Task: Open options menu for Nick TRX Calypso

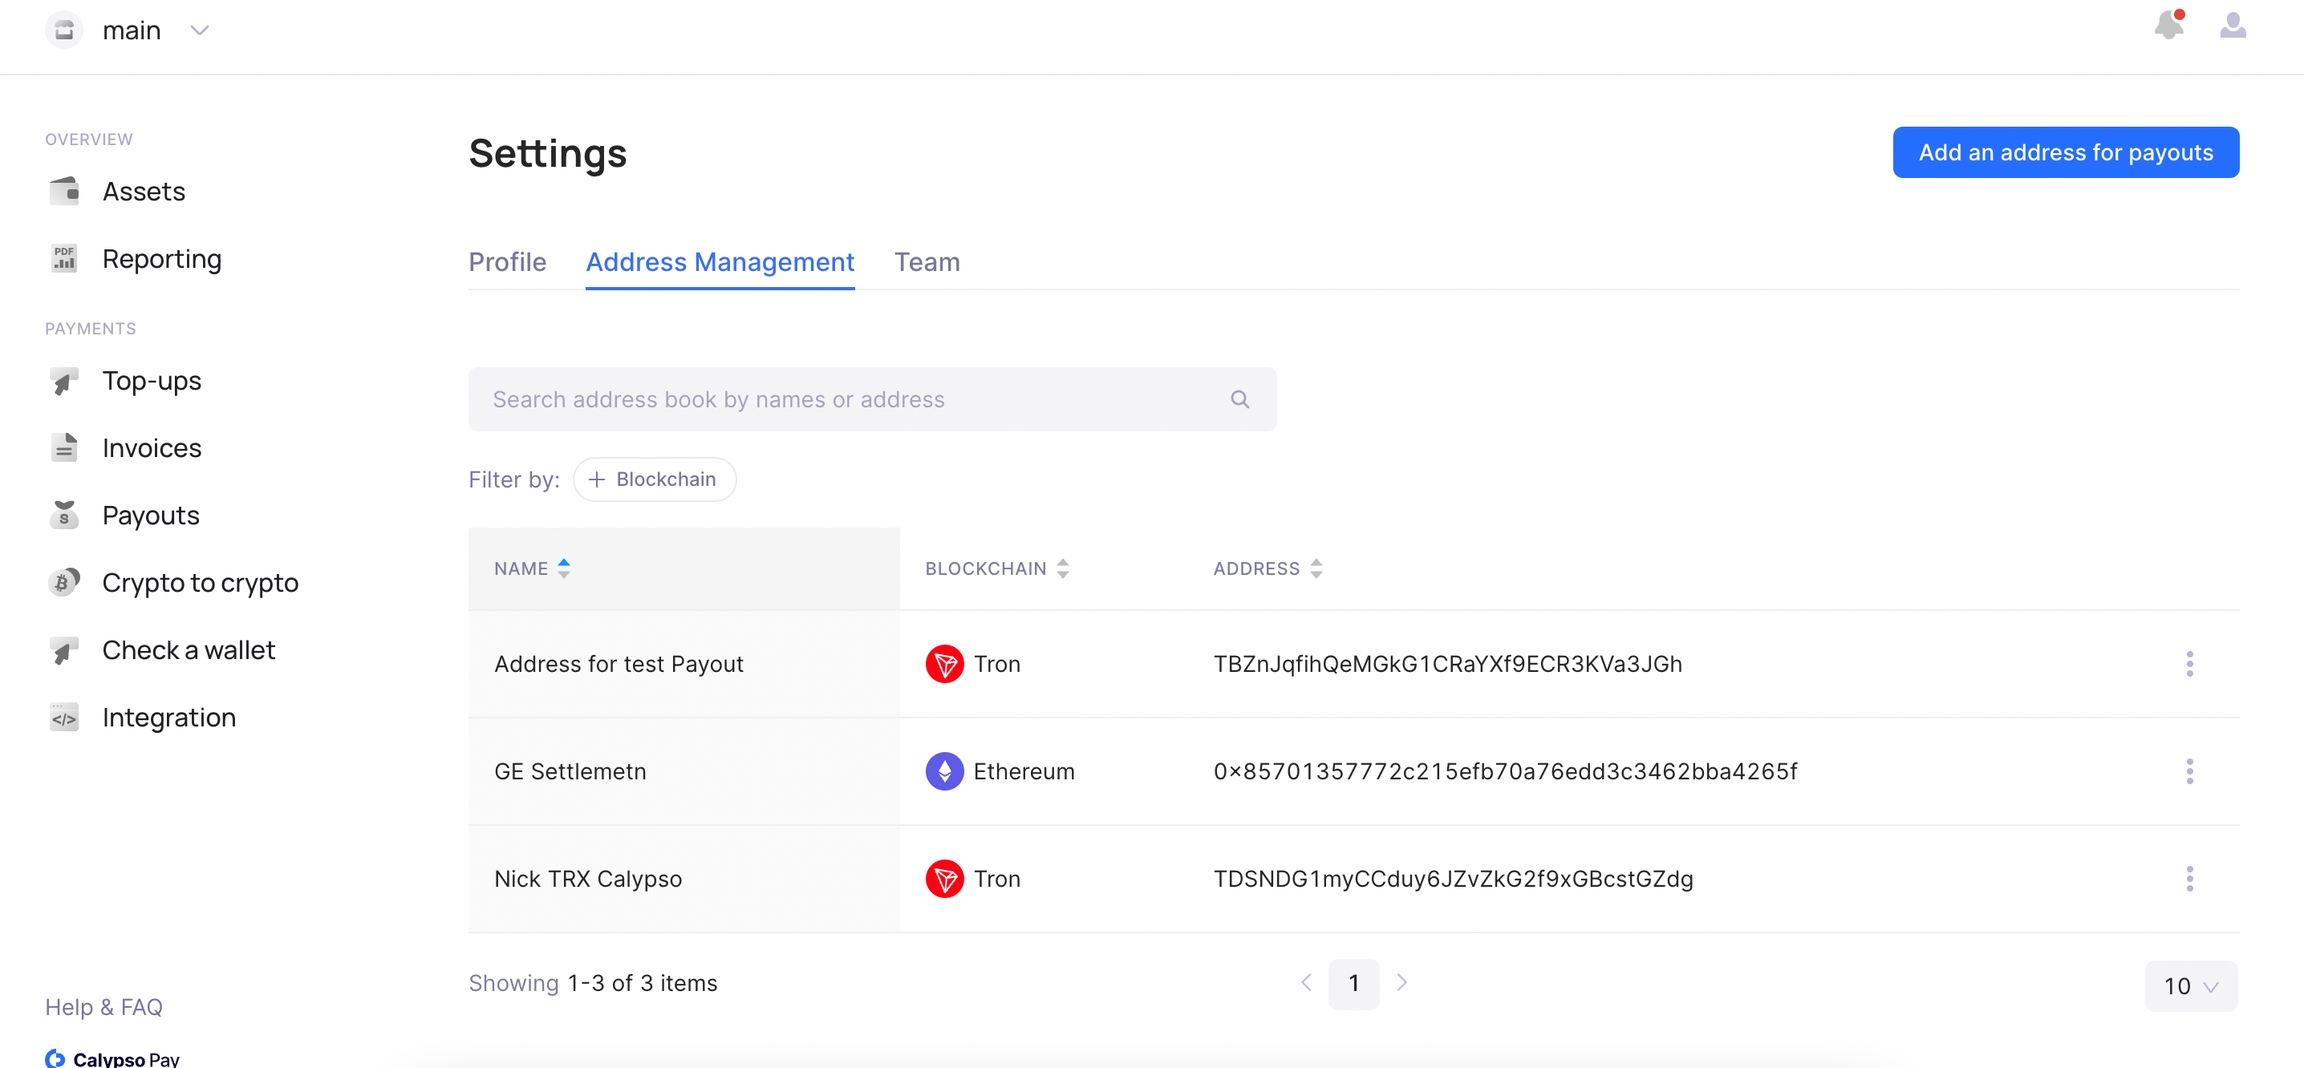Action: click(2189, 879)
